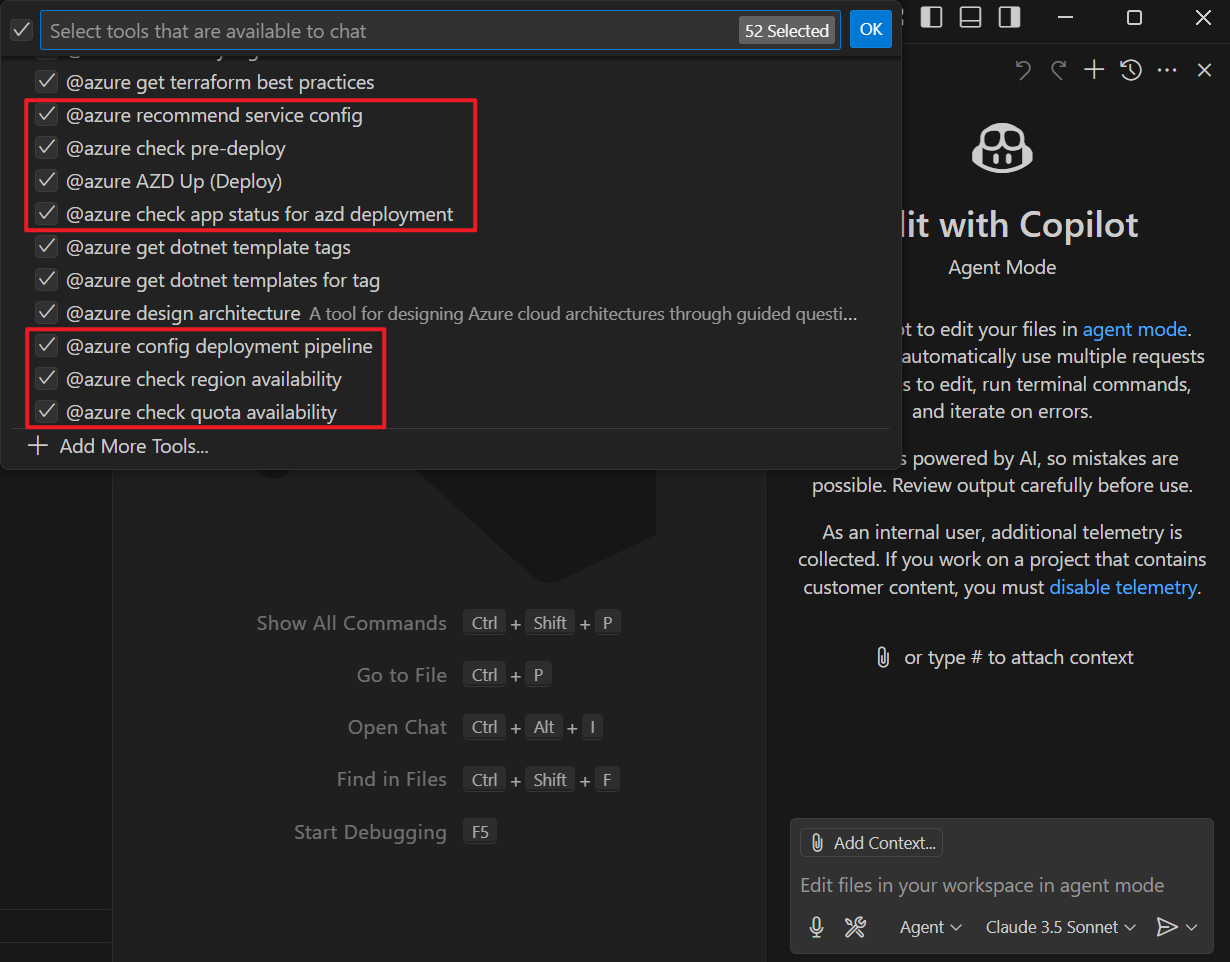Expand the send options dropdown arrow
The width and height of the screenshot is (1230, 962).
(1191, 927)
